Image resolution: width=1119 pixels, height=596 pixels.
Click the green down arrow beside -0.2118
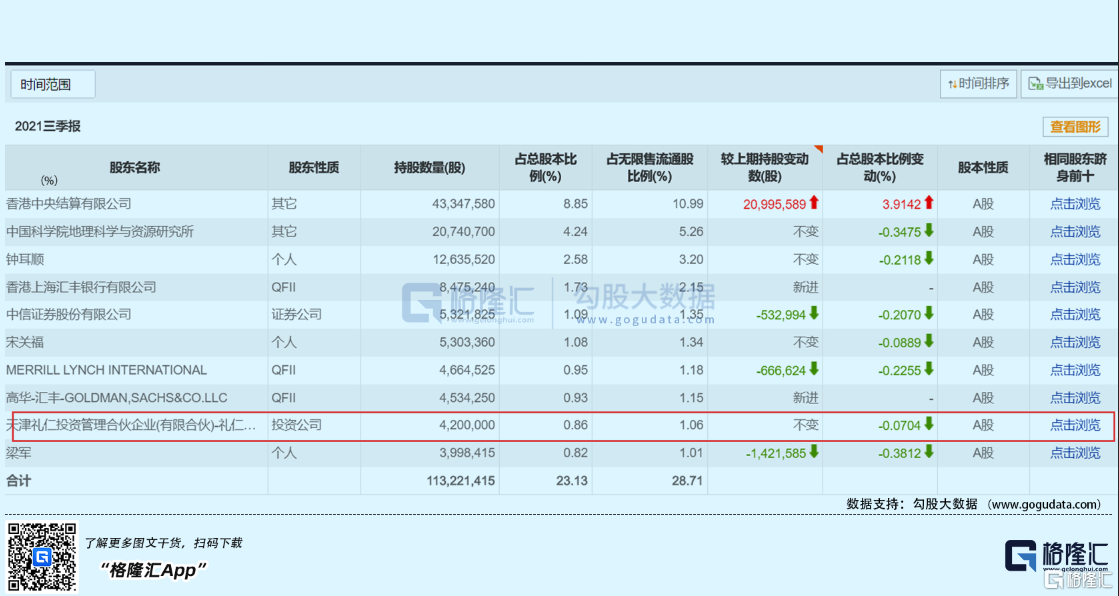[928, 259]
